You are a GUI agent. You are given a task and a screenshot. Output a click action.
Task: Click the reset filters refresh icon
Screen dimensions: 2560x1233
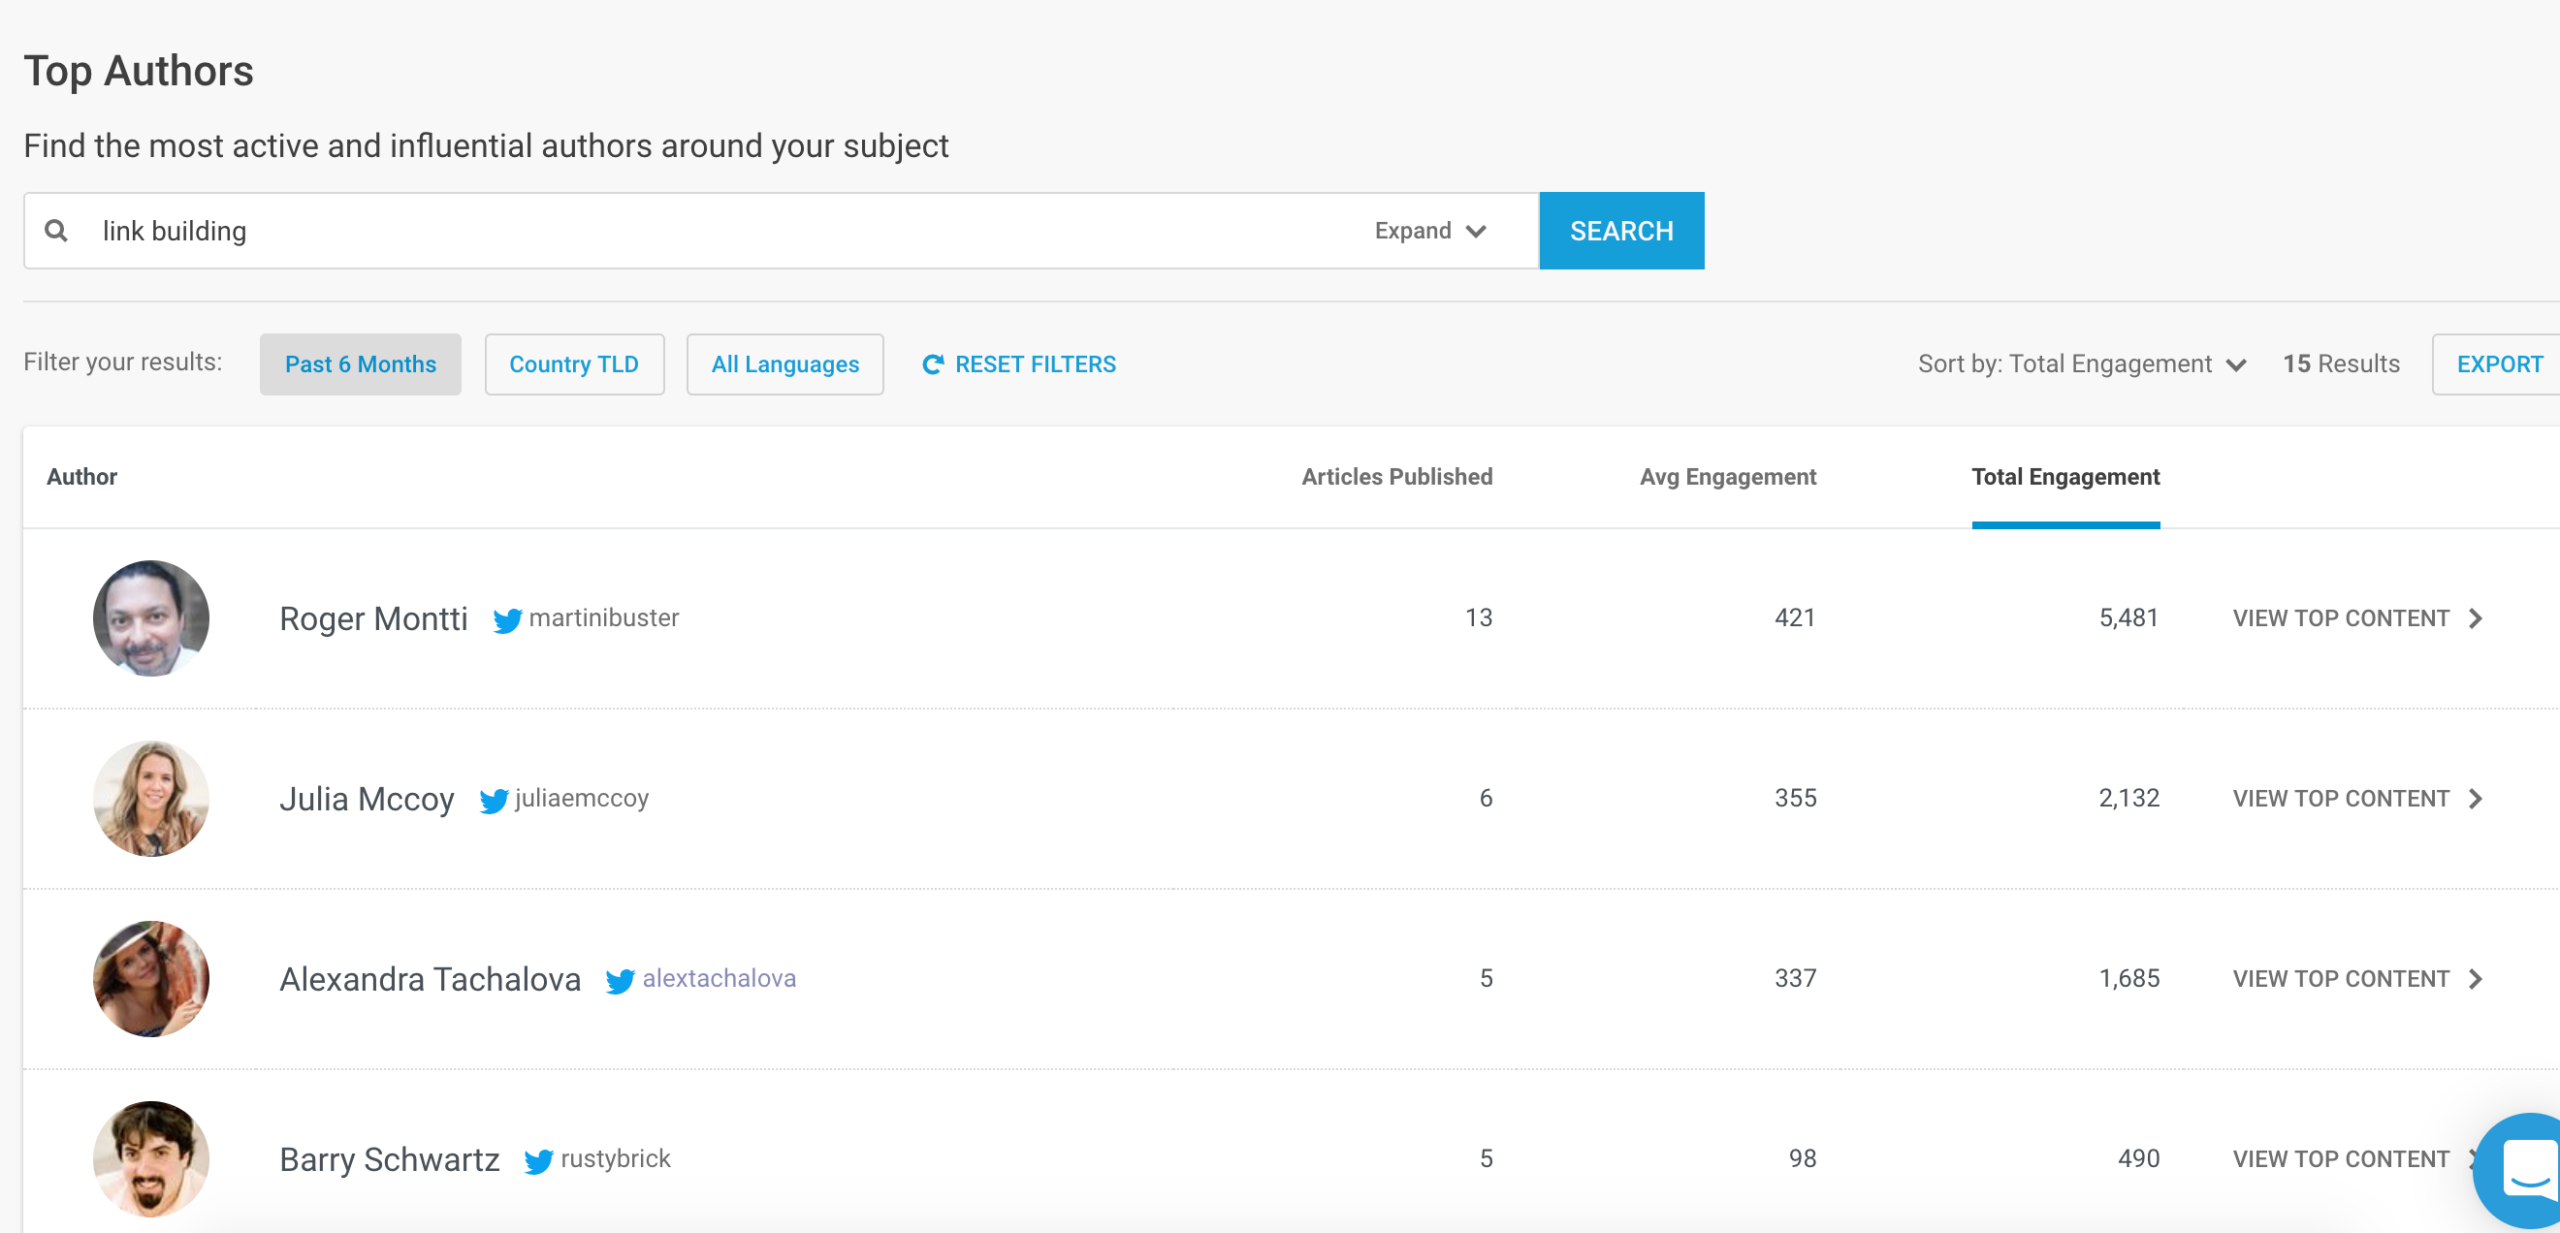point(932,364)
